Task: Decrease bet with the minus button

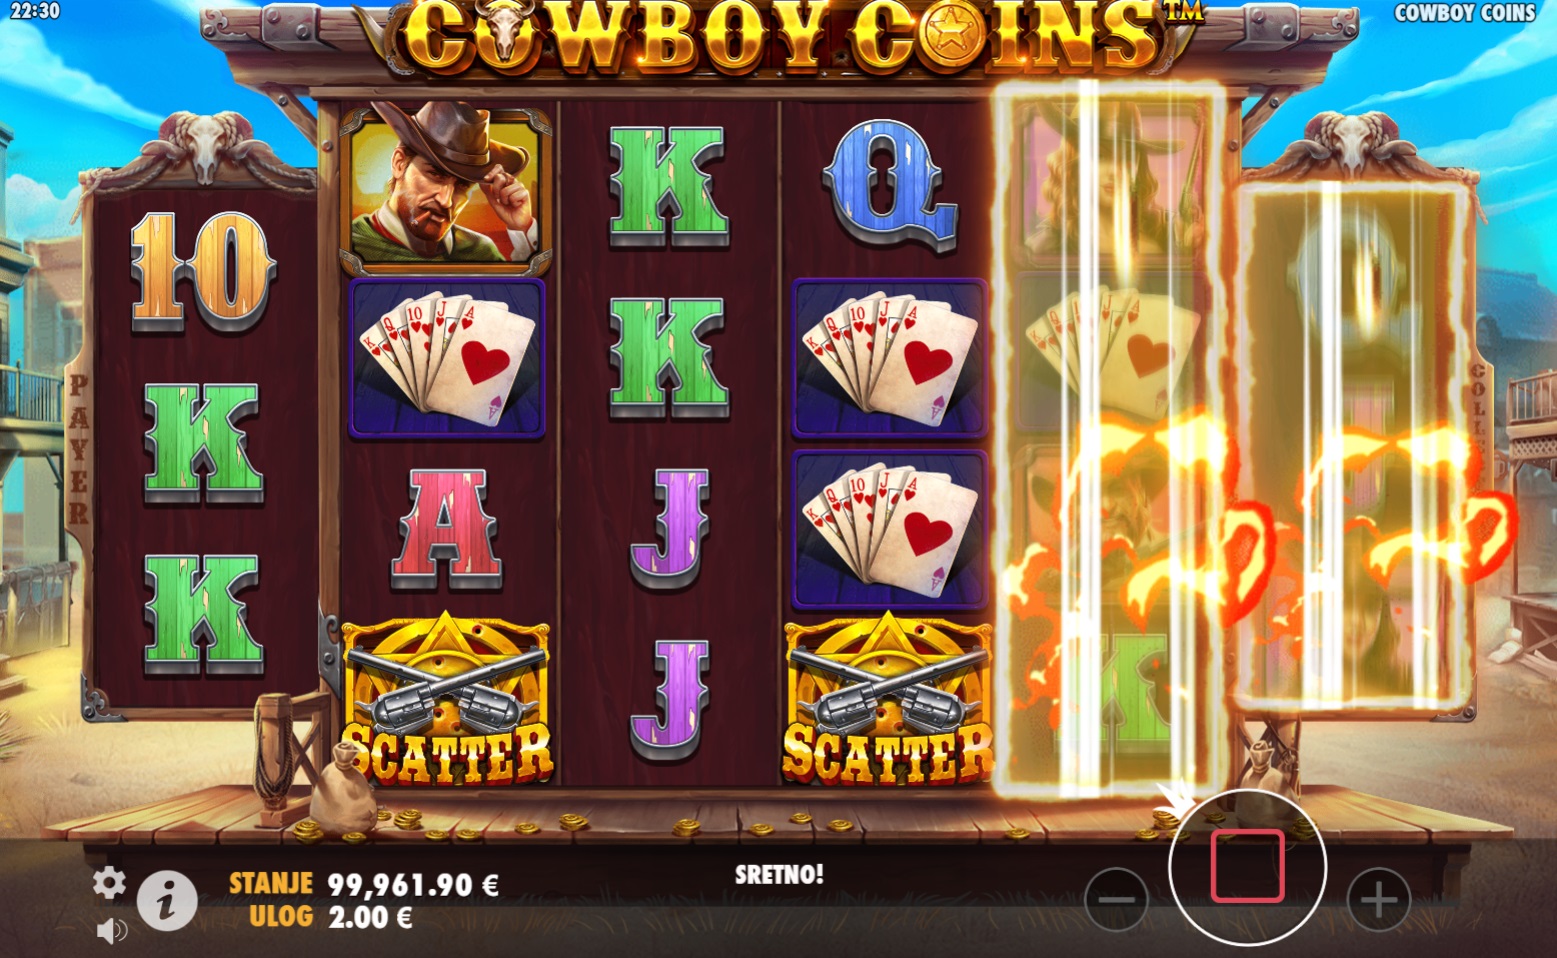Action: (x=1116, y=899)
